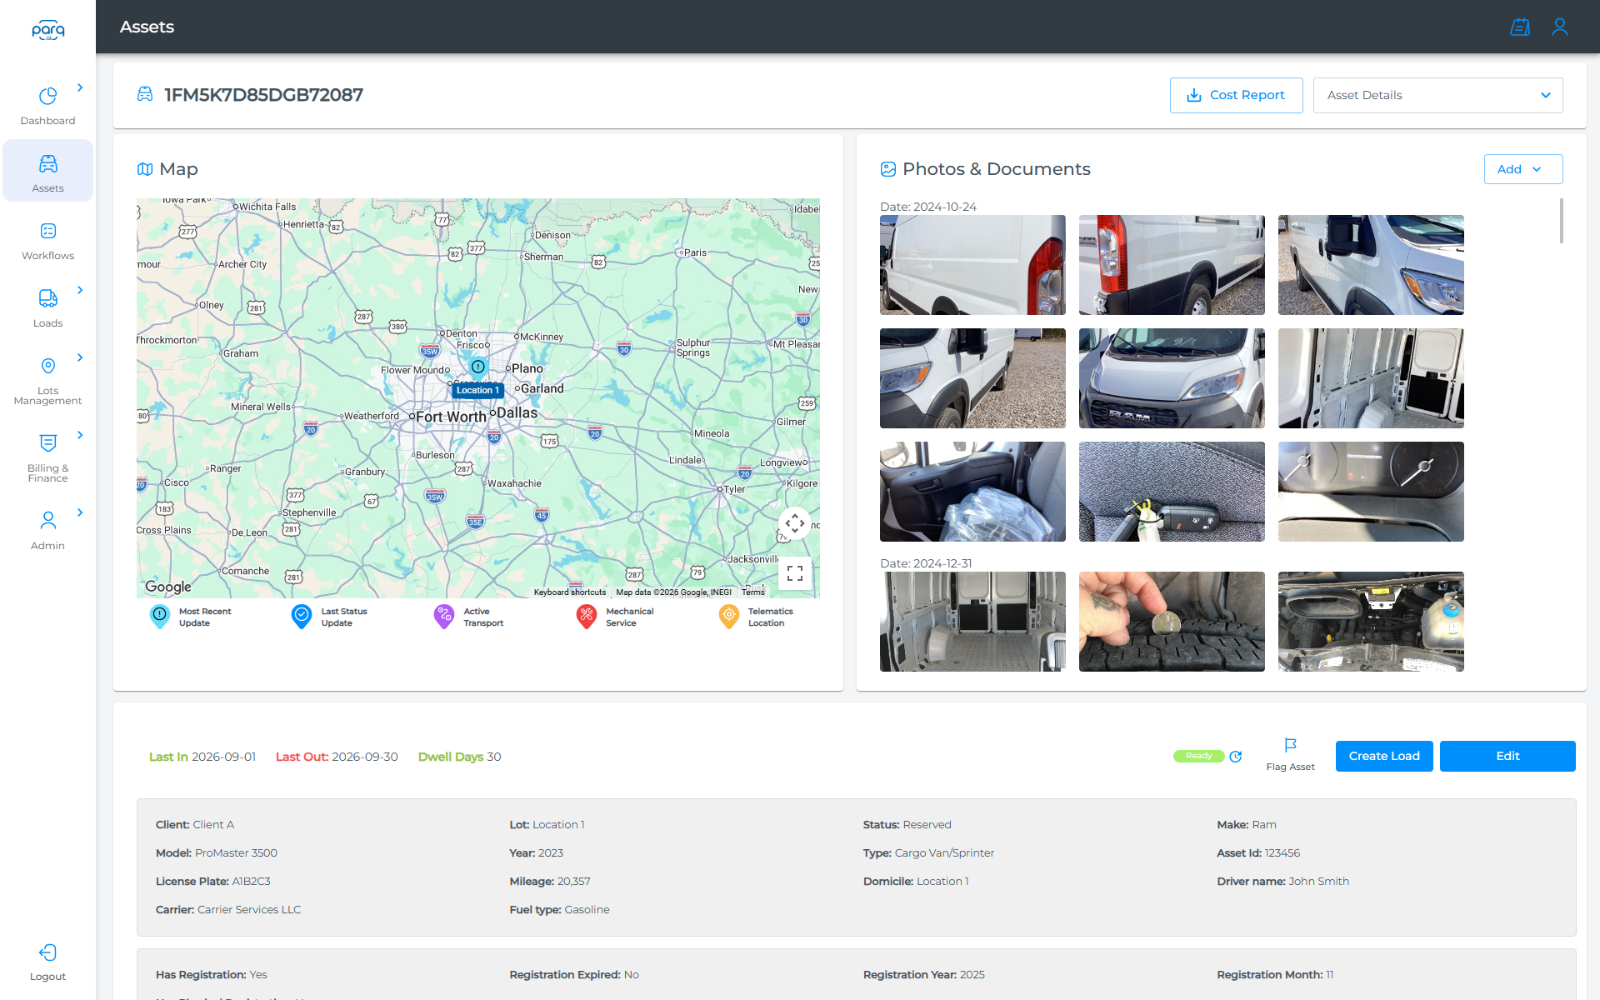Open the RAM front grille photo
Screen dimensions: 1600x1000
pos(1172,378)
